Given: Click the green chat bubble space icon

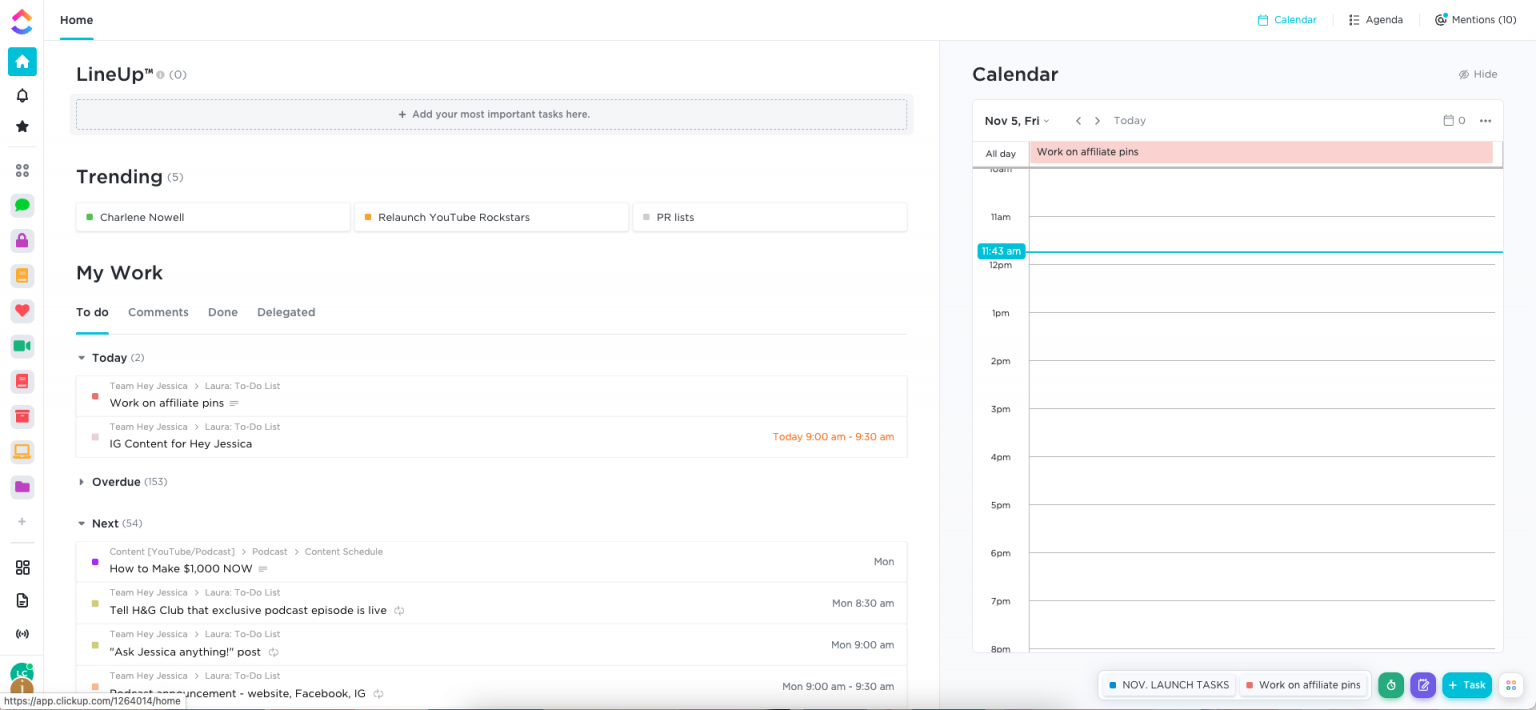Looking at the screenshot, I should [x=22, y=205].
